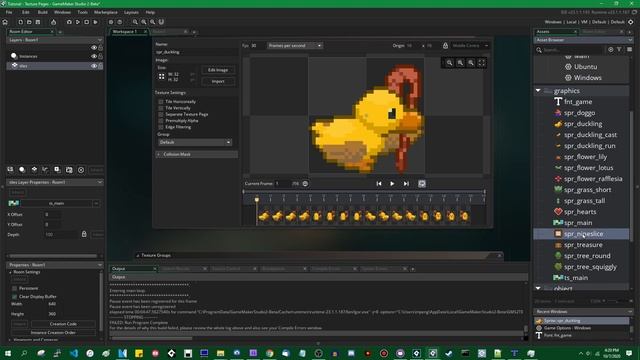Click sprite resize icon beside size
This screenshot has width=640, height=360.
point(162,76)
